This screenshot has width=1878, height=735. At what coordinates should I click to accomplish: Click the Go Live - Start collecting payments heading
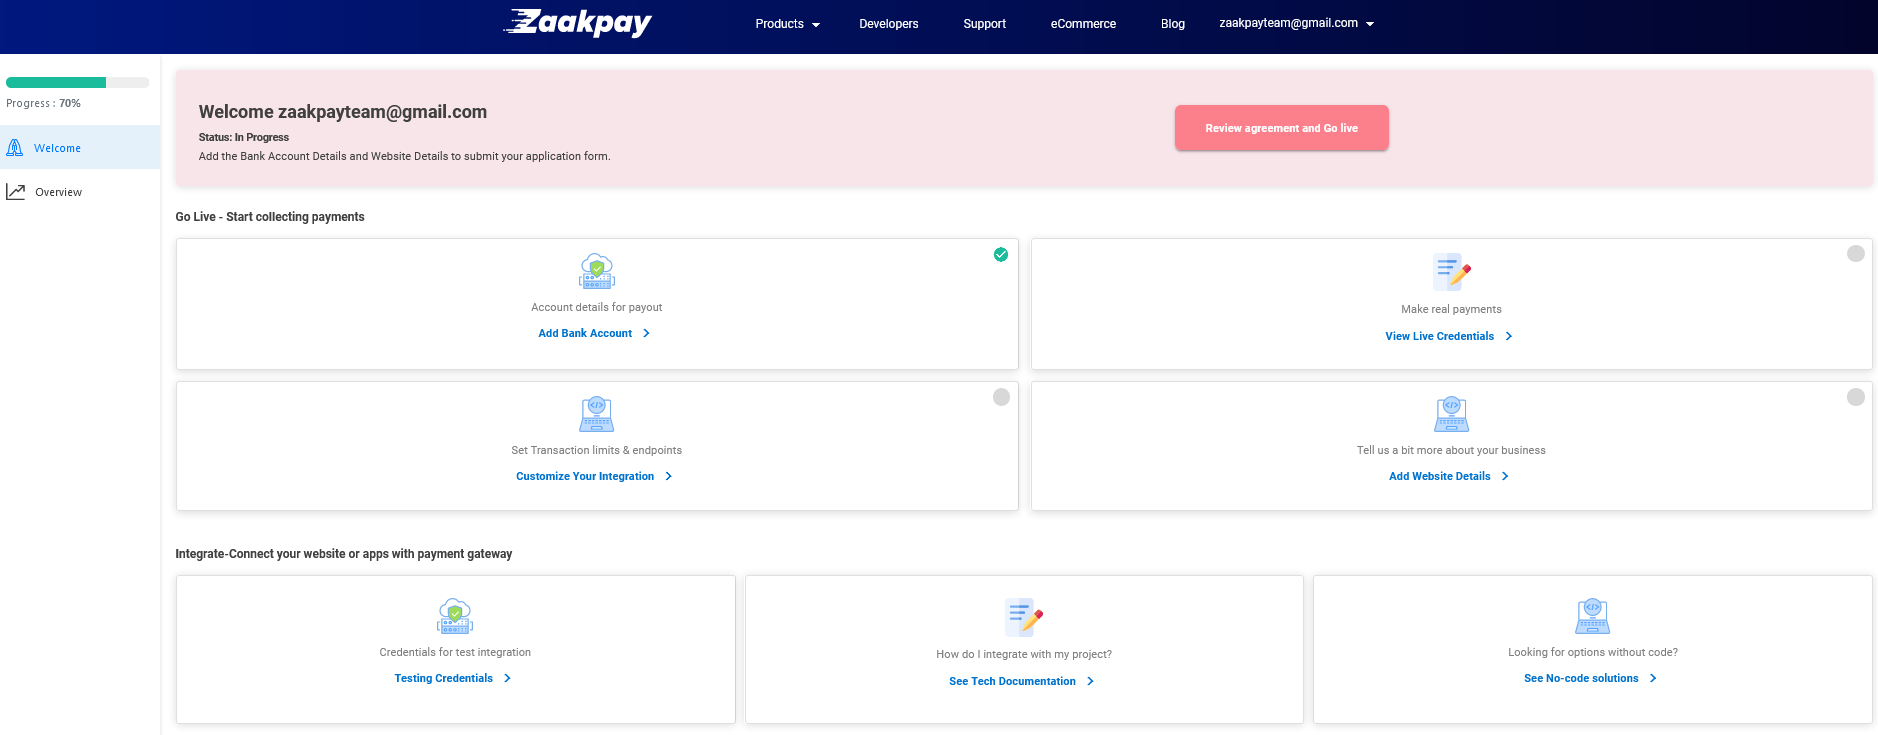(270, 216)
